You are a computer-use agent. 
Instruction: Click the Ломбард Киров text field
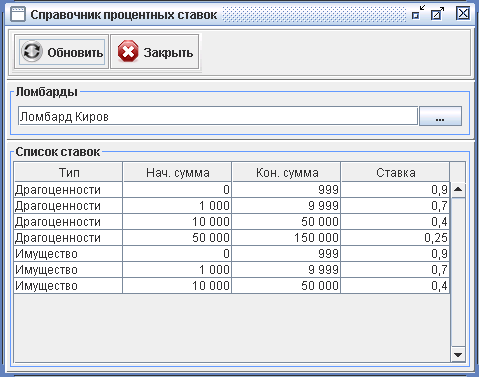pos(218,116)
